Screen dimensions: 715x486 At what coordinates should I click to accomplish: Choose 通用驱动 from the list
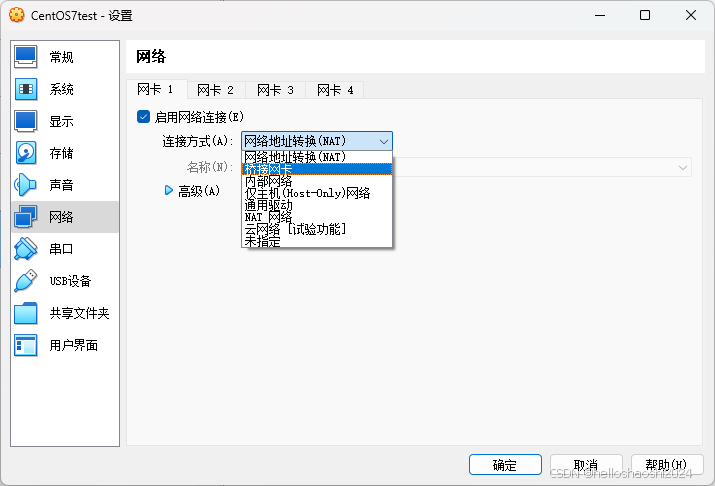tap(316, 205)
